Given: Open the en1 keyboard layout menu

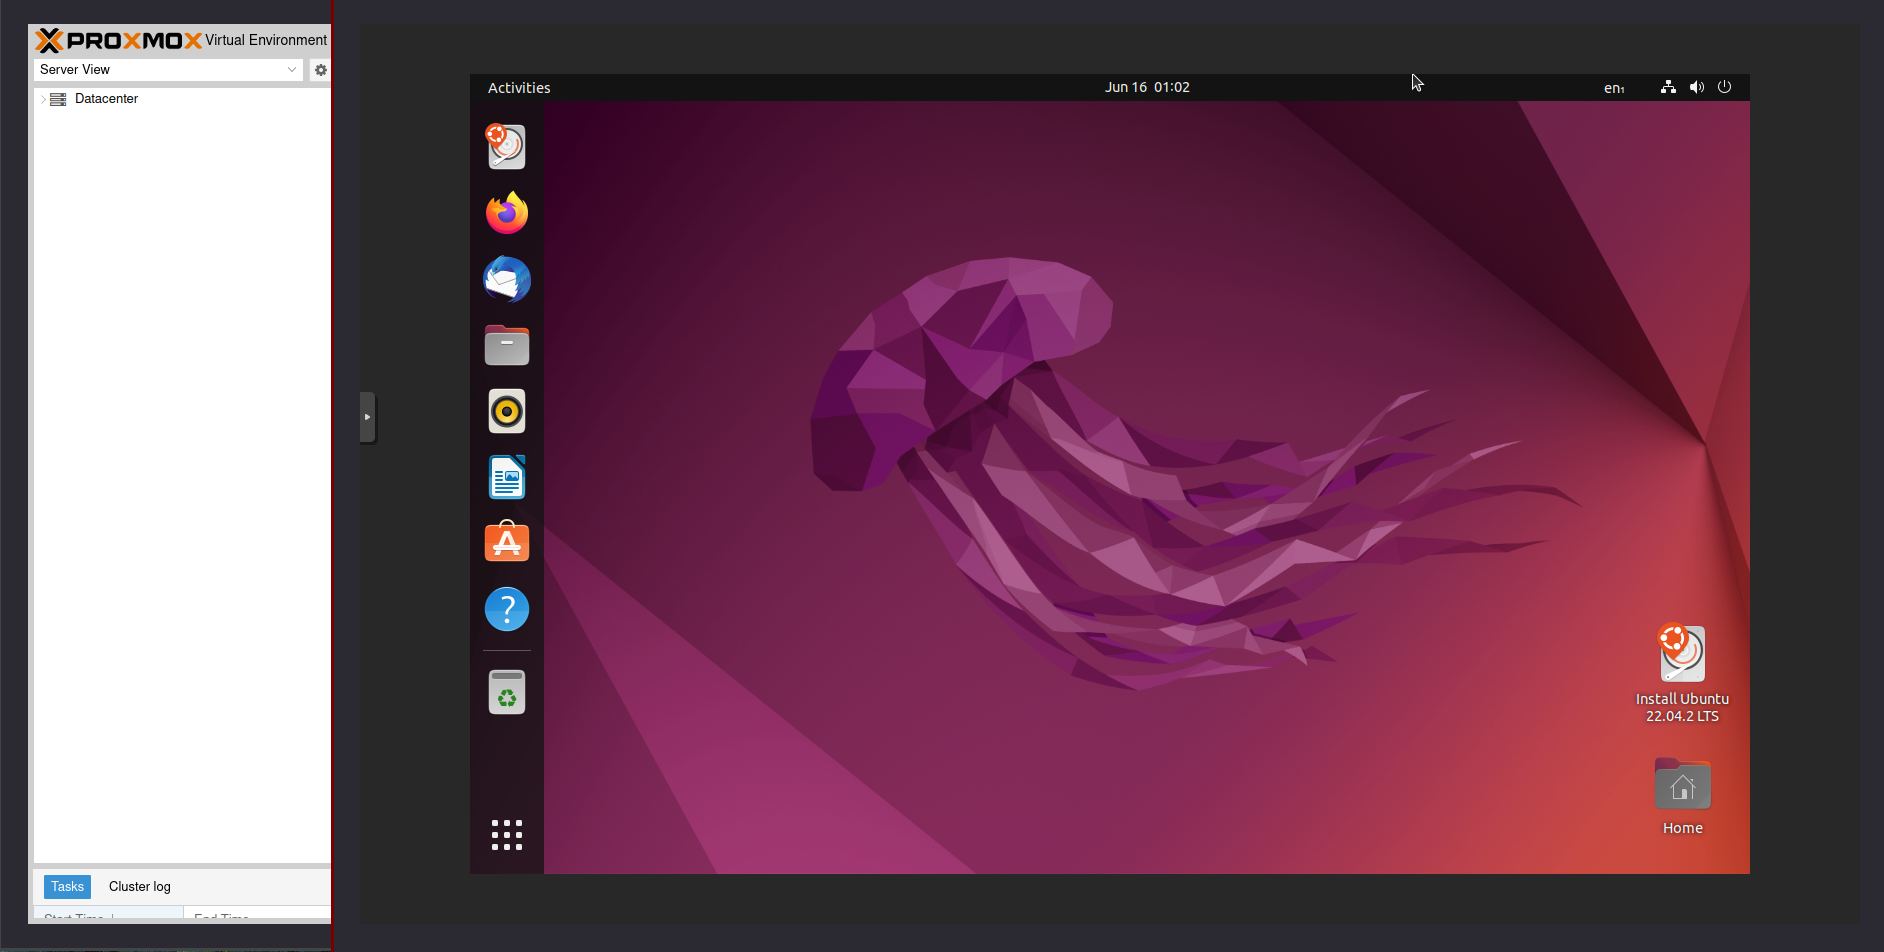Looking at the screenshot, I should click(x=1613, y=88).
